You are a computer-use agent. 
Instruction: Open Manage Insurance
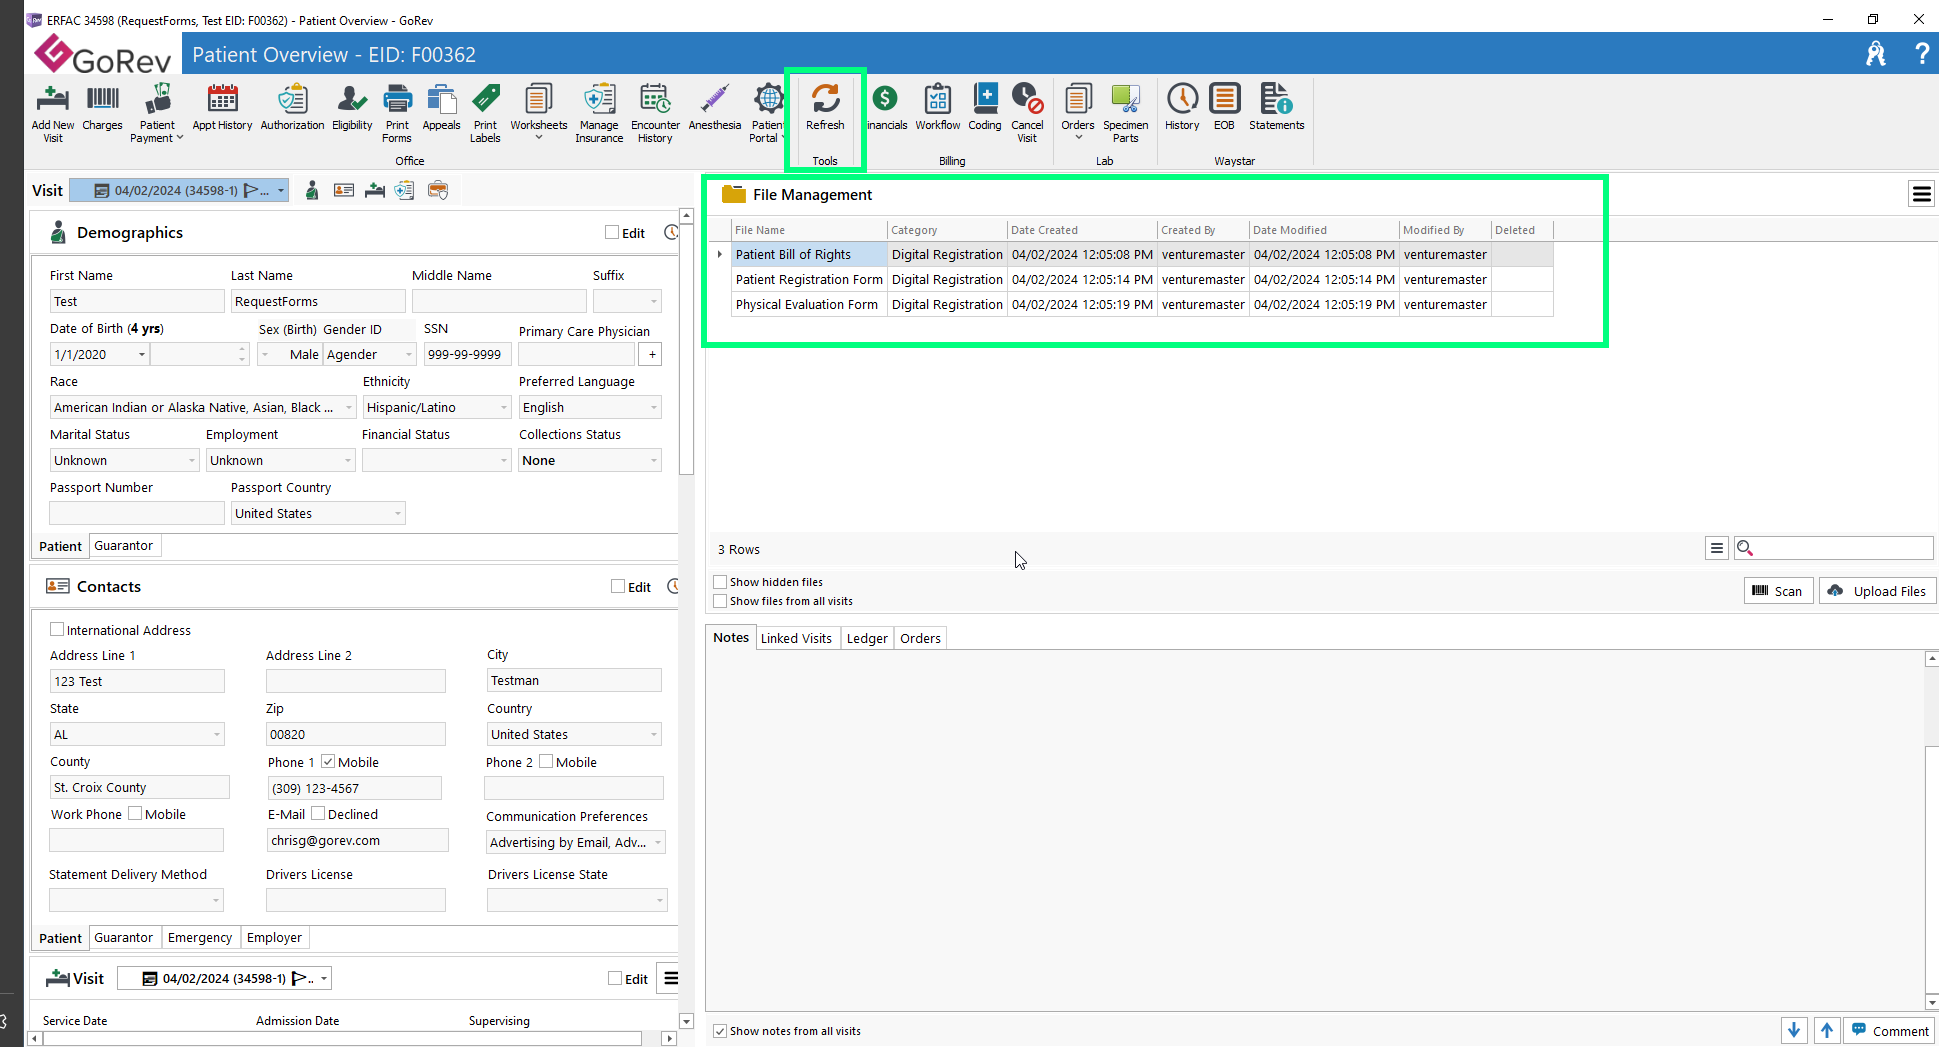coord(599,113)
